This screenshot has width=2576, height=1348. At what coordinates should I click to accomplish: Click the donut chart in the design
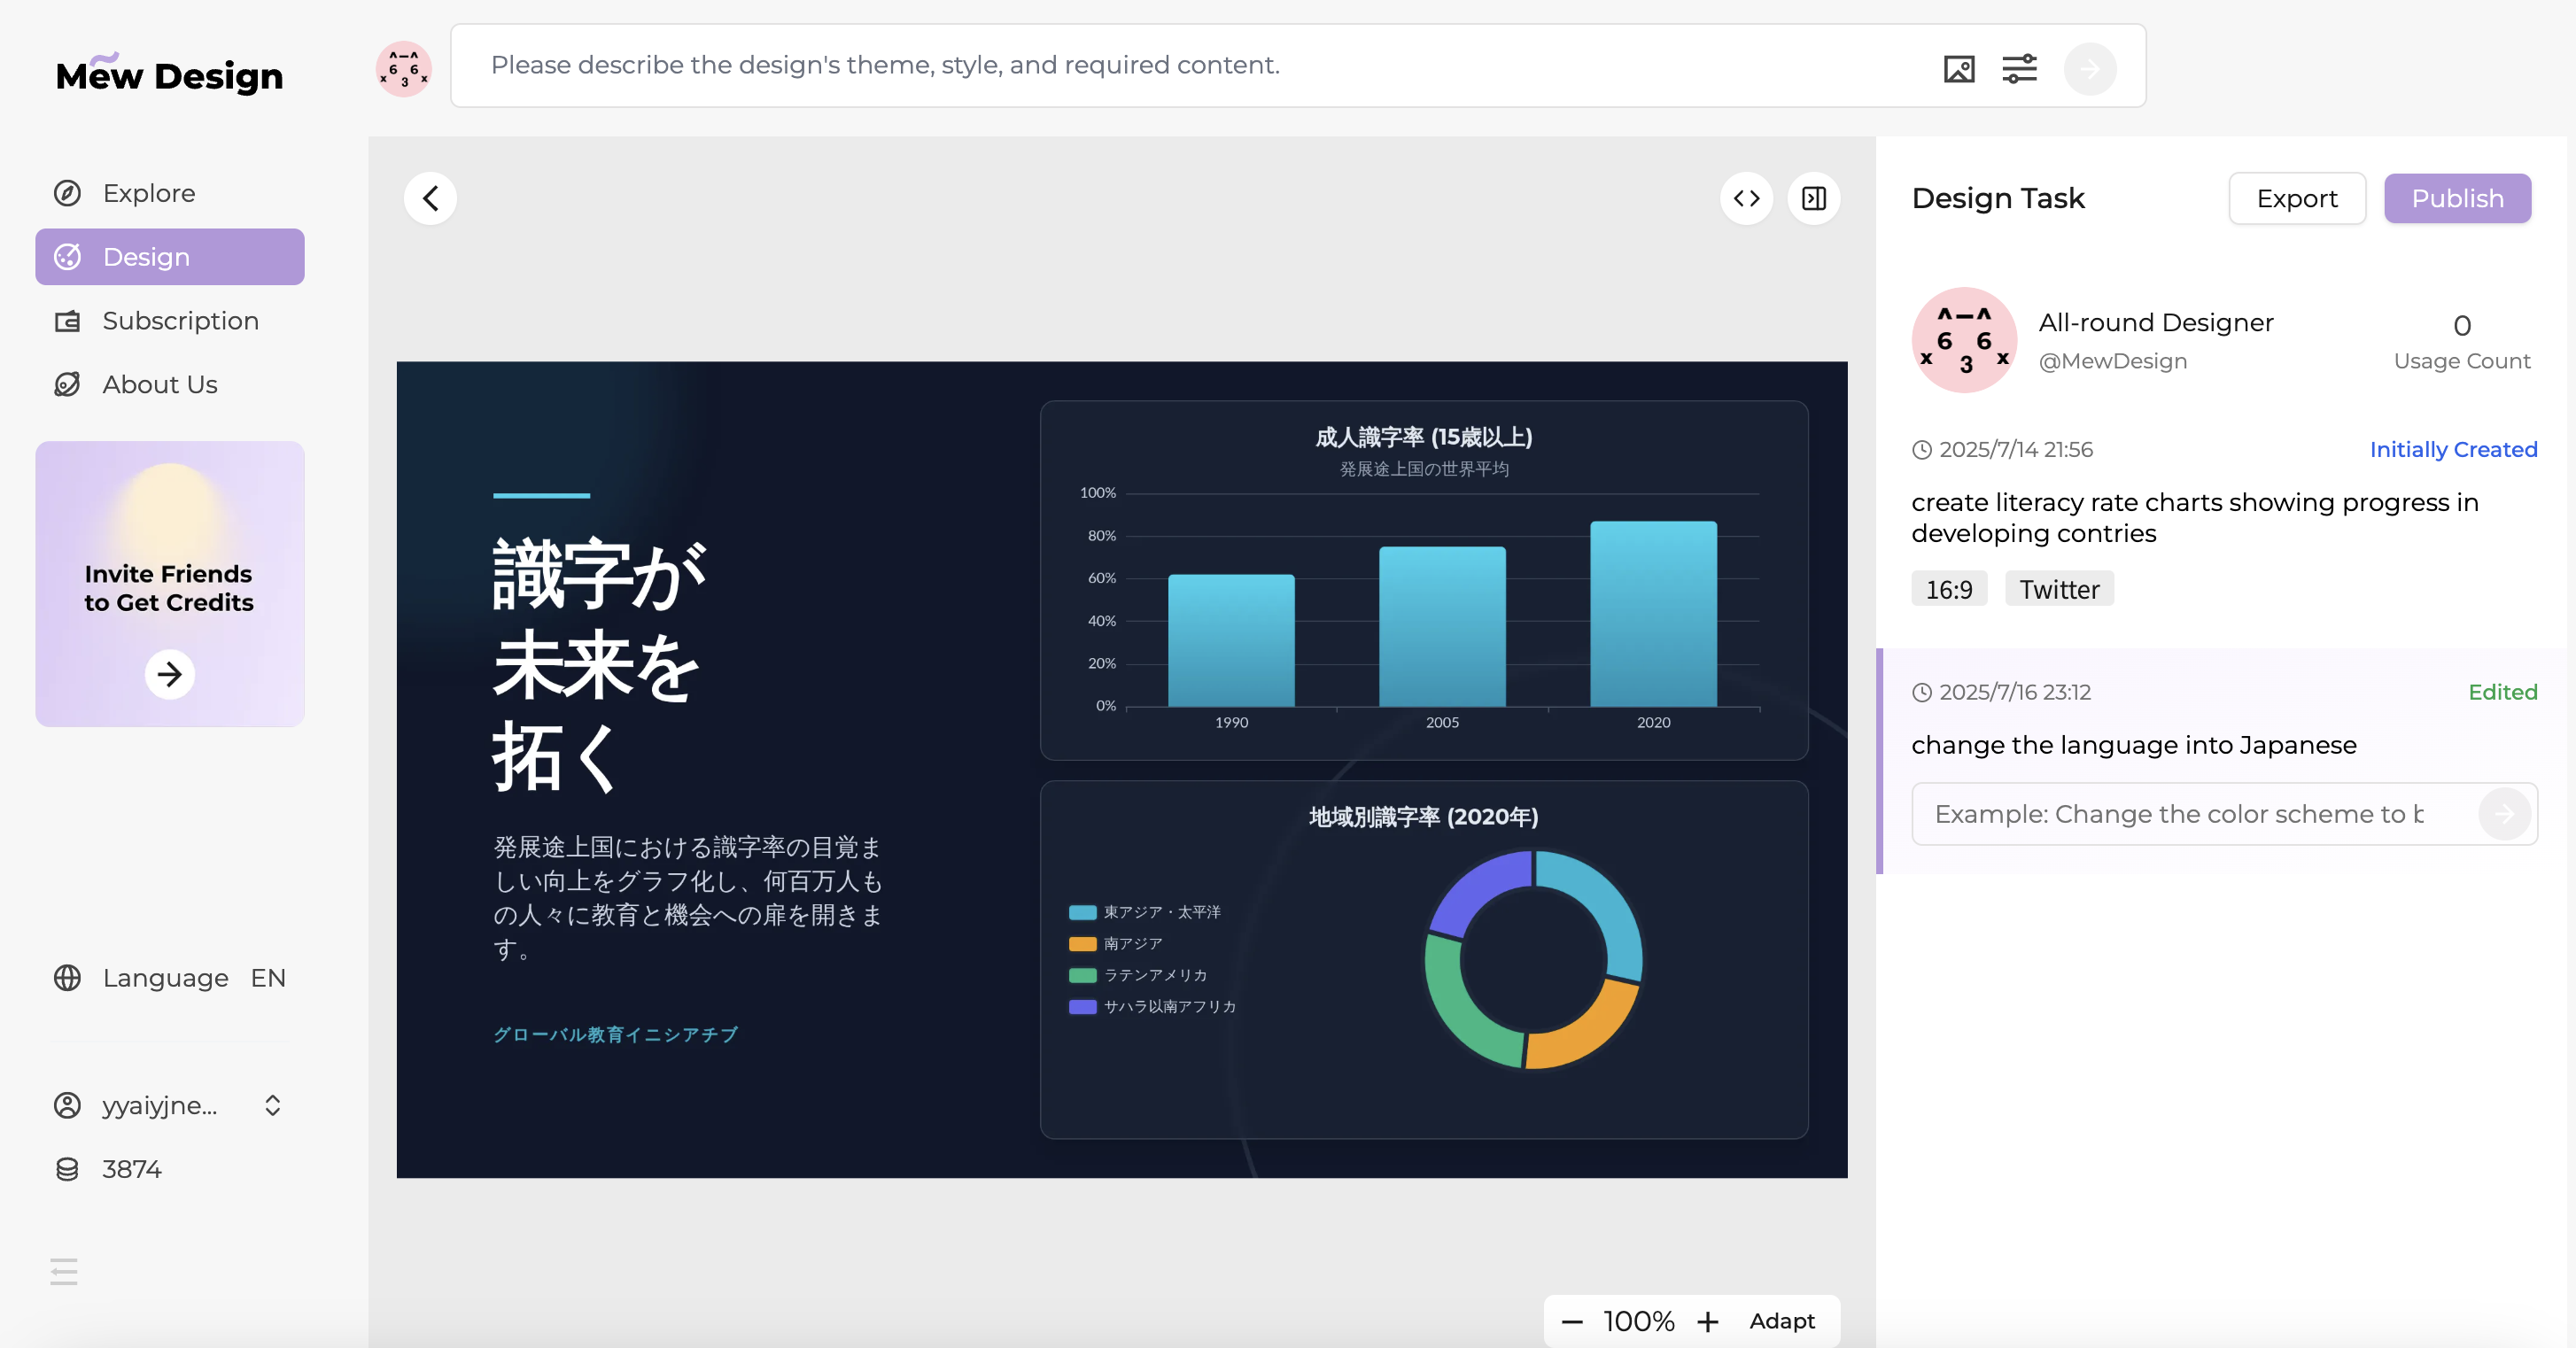pos(1533,959)
